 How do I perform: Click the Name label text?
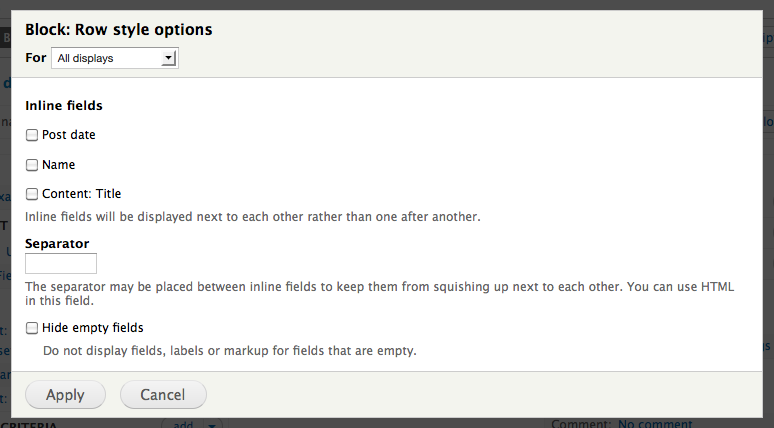(59, 165)
